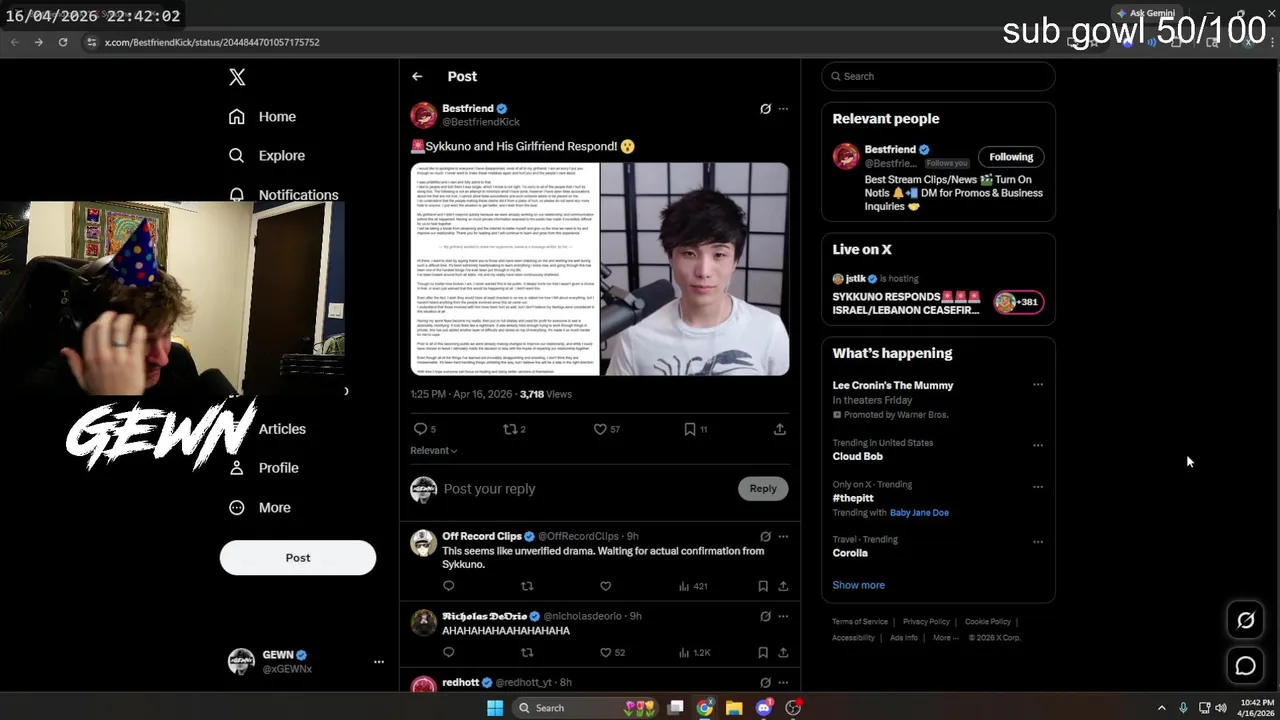Open #thepitt trending topic
Viewport: 1280px width, 720px height.
tap(853, 498)
